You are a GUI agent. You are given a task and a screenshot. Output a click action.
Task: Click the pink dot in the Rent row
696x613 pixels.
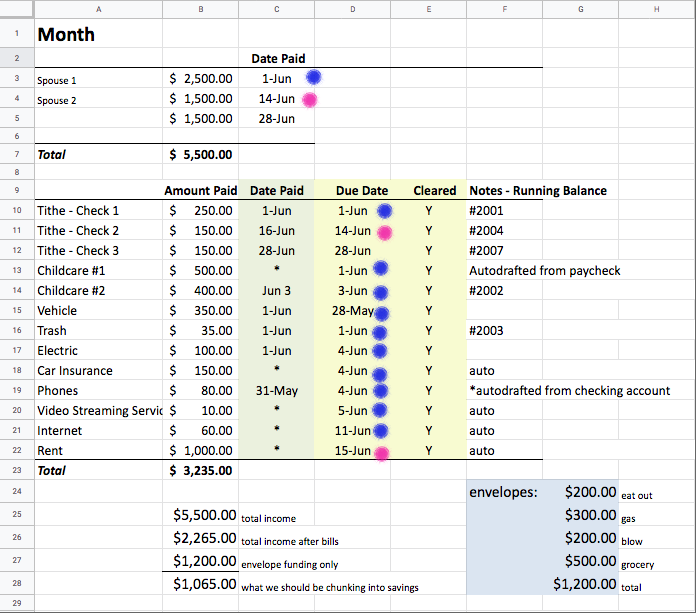pyautogui.click(x=381, y=452)
